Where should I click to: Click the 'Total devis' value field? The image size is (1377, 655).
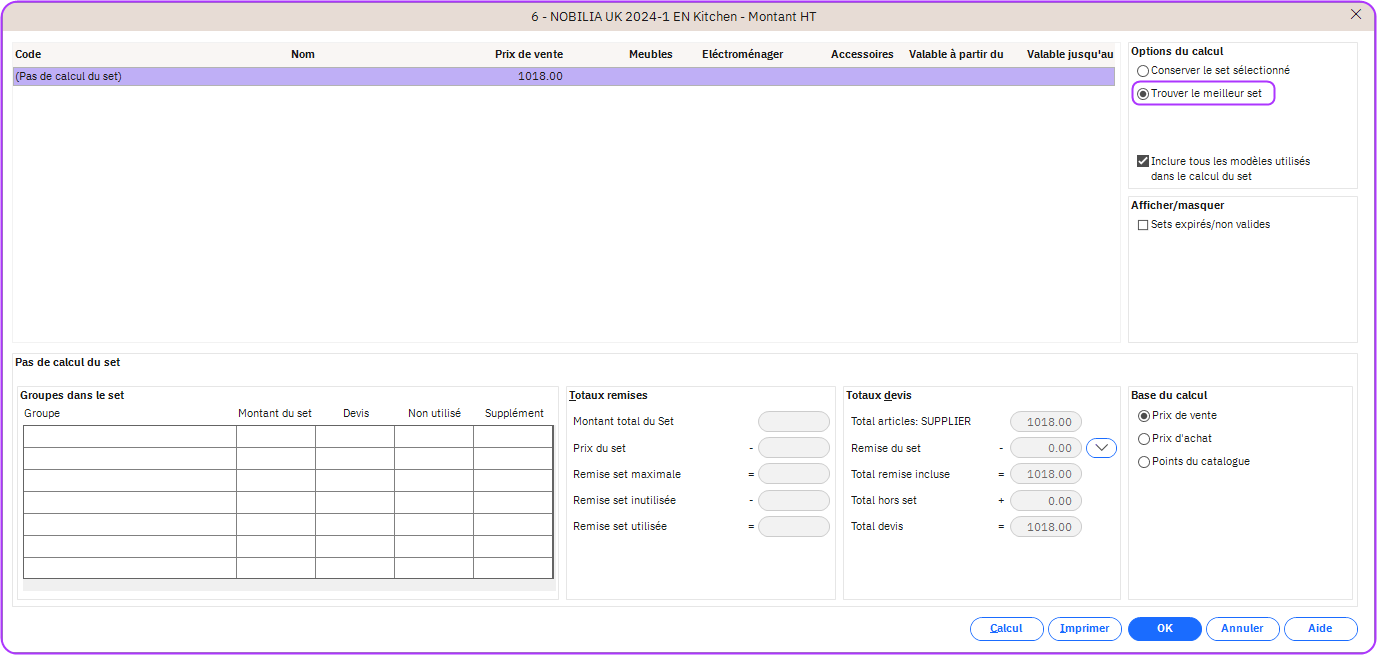tap(1046, 527)
